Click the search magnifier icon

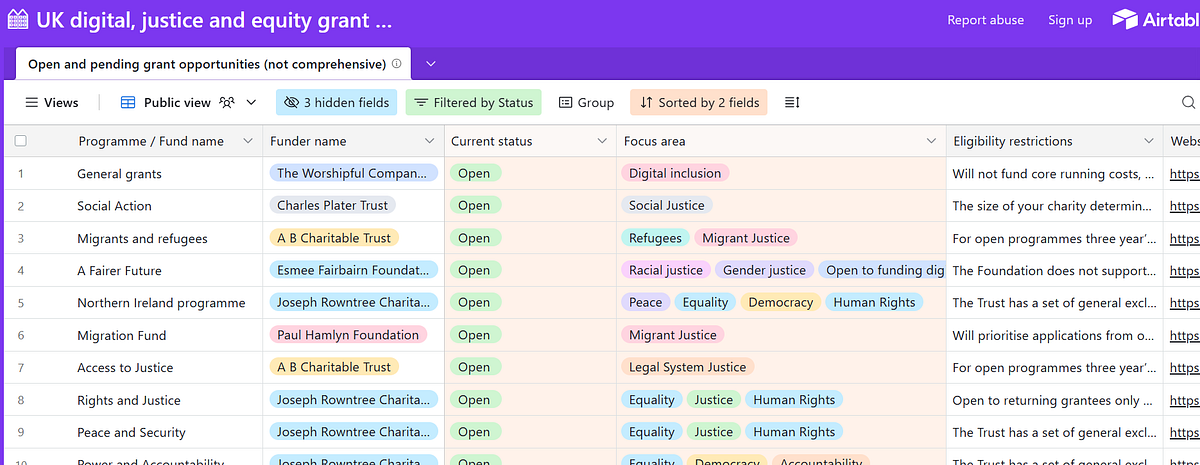click(x=1188, y=102)
